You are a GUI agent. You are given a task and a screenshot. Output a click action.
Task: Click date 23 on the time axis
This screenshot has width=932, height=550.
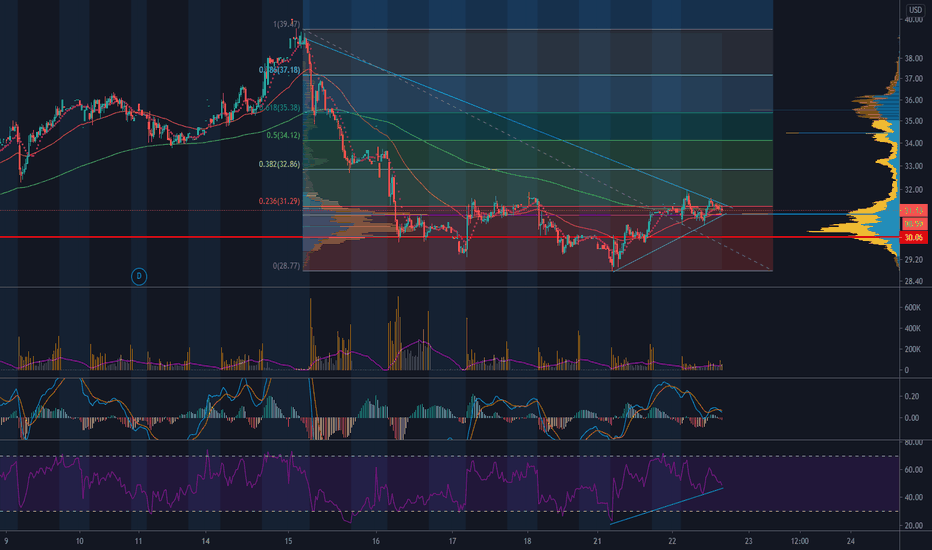[x=748, y=541]
